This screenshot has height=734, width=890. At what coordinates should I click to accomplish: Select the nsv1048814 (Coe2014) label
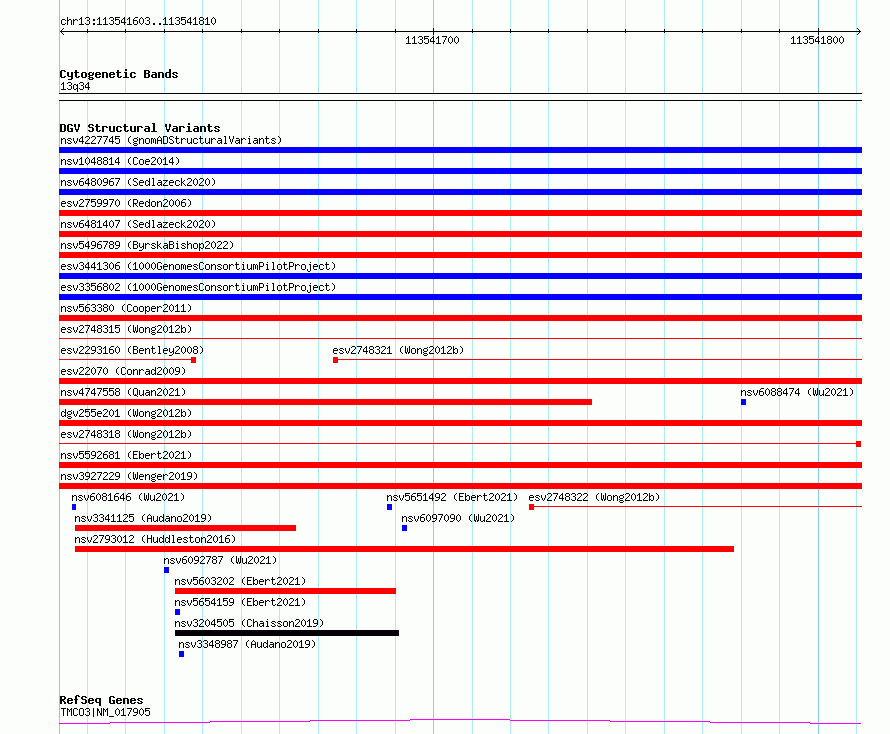(120, 161)
